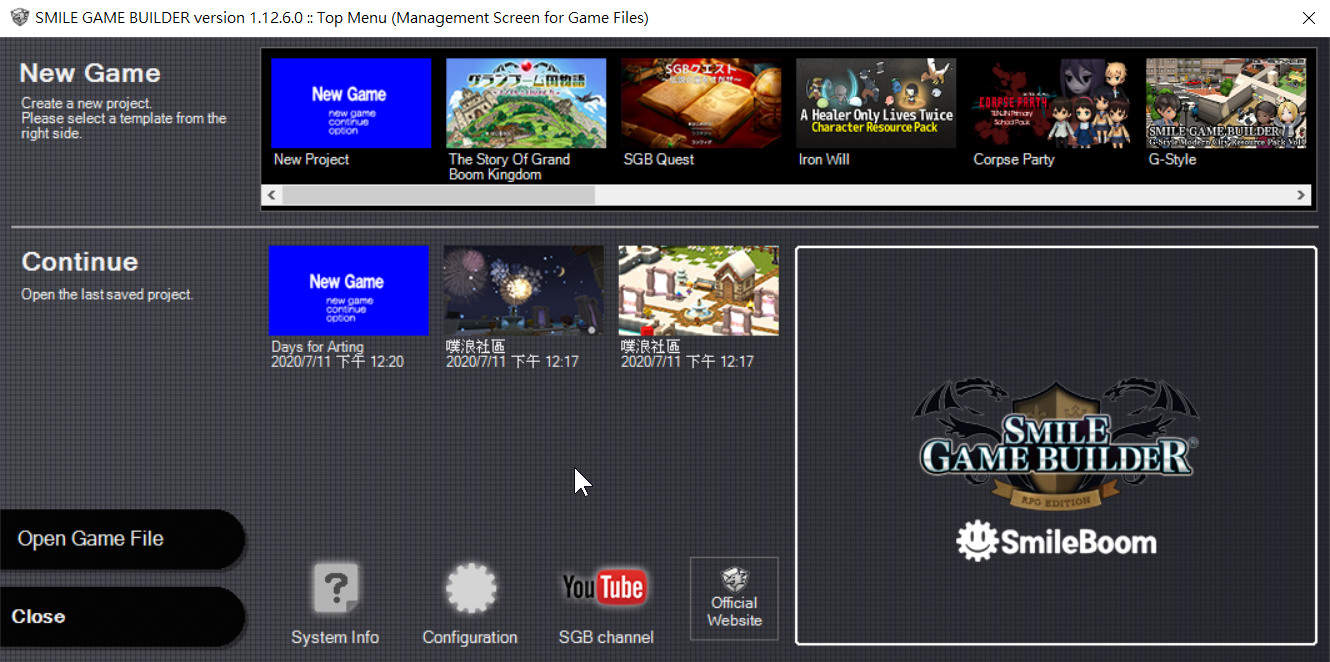Select The Story Of Grand Boom Kingdom template
The image size is (1330, 662).
pyautogui.click(x=526, y=103)
